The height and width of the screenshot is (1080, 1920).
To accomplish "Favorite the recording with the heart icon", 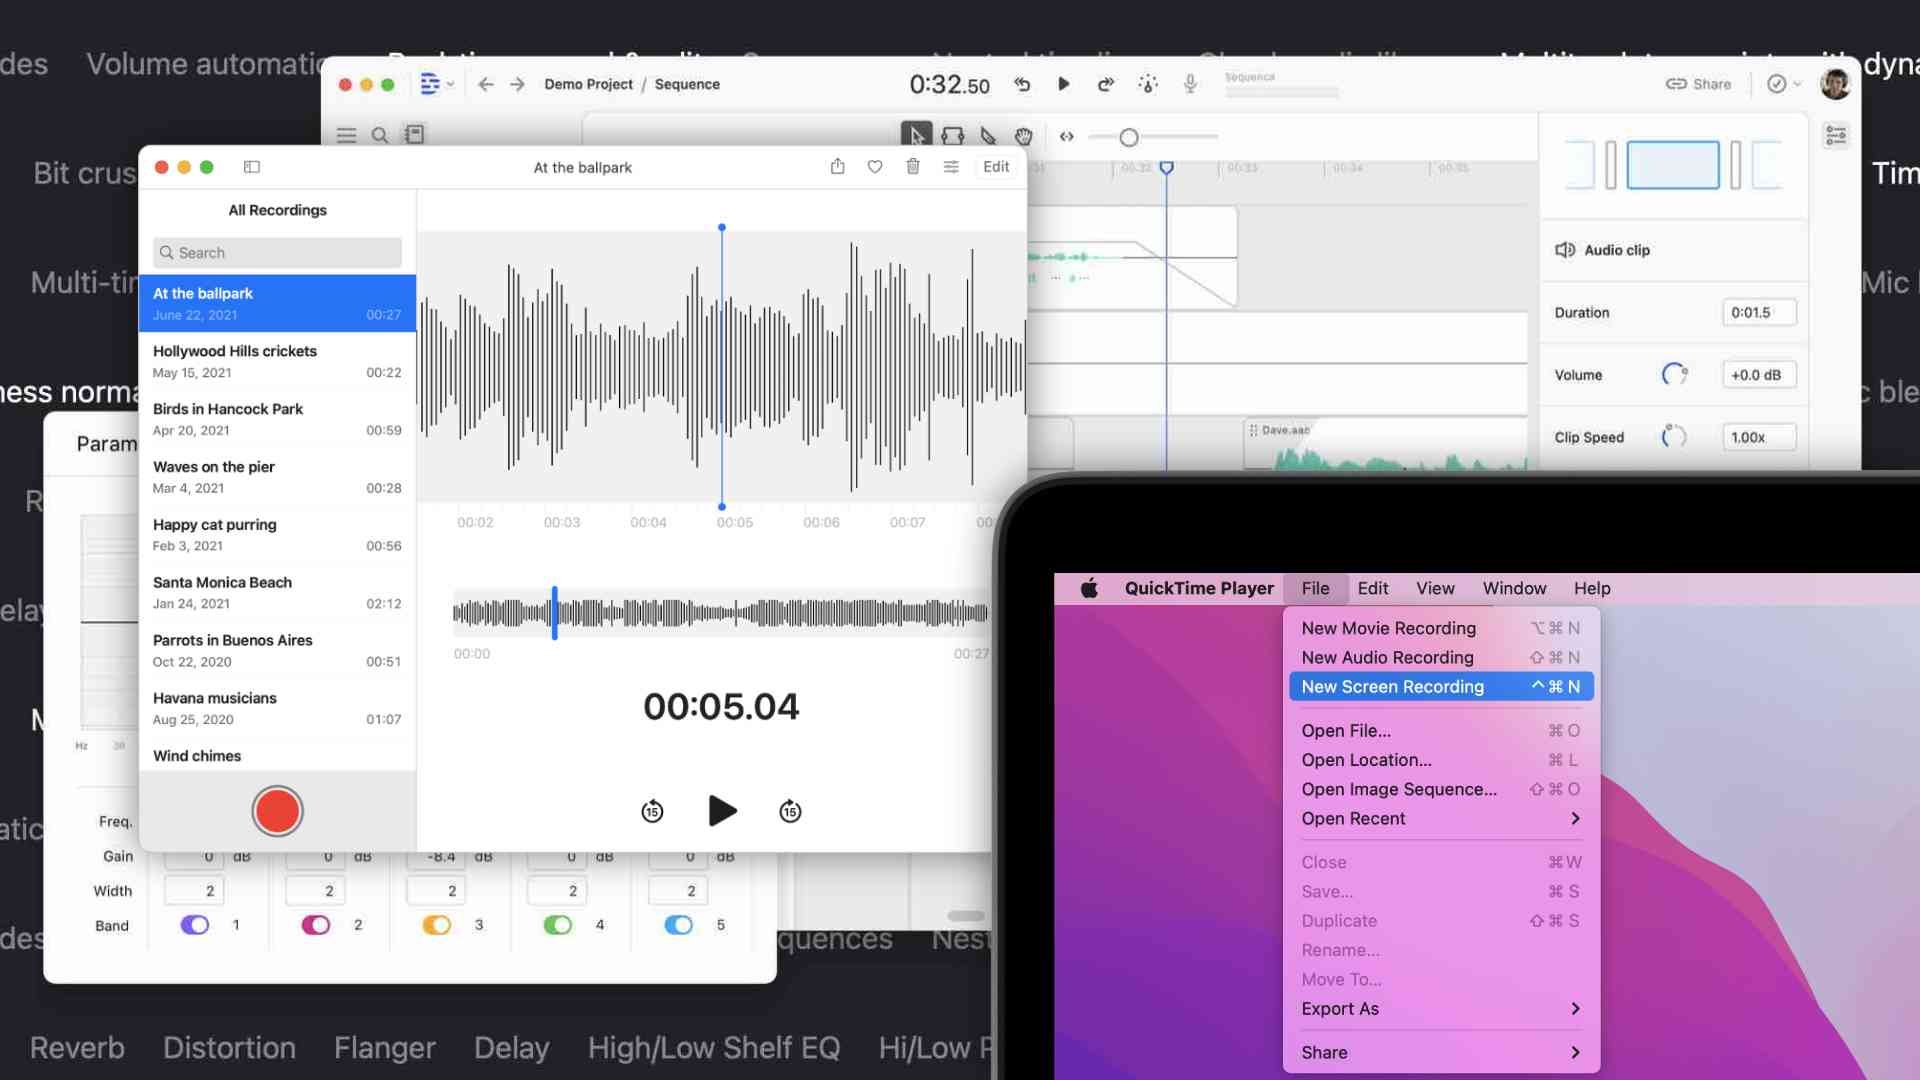I will pyautogui.click(x=875, y=167).
